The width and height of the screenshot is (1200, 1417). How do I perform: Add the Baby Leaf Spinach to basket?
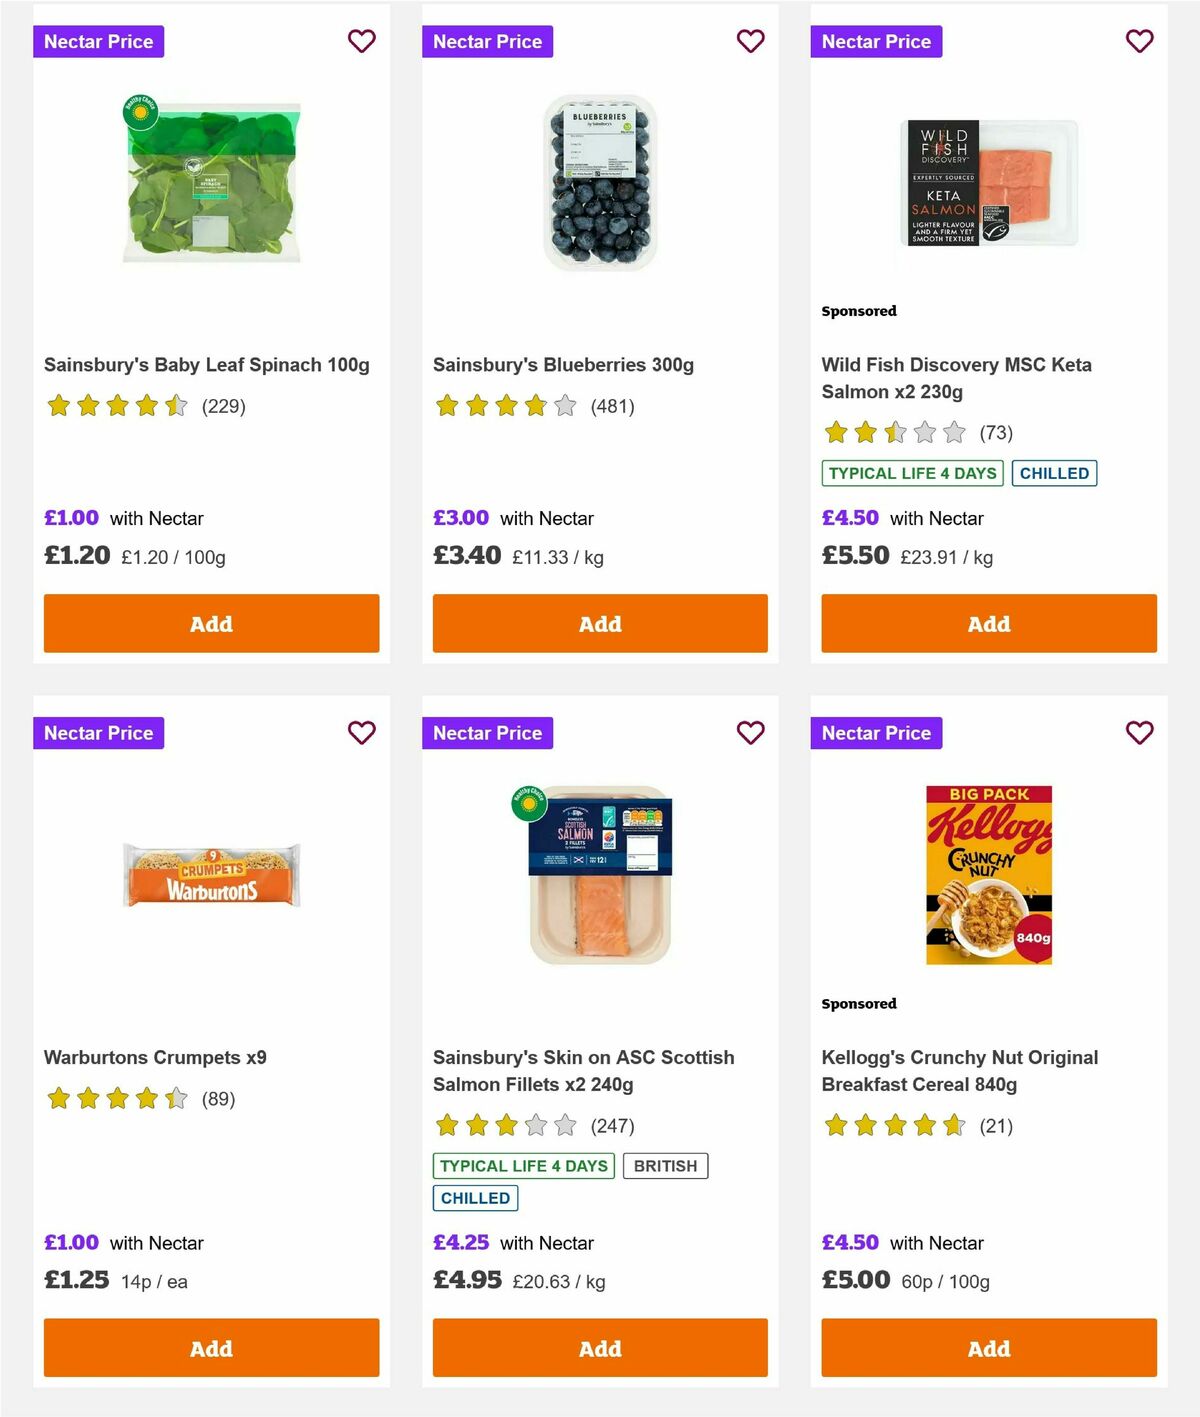click(x=211, y=623)
